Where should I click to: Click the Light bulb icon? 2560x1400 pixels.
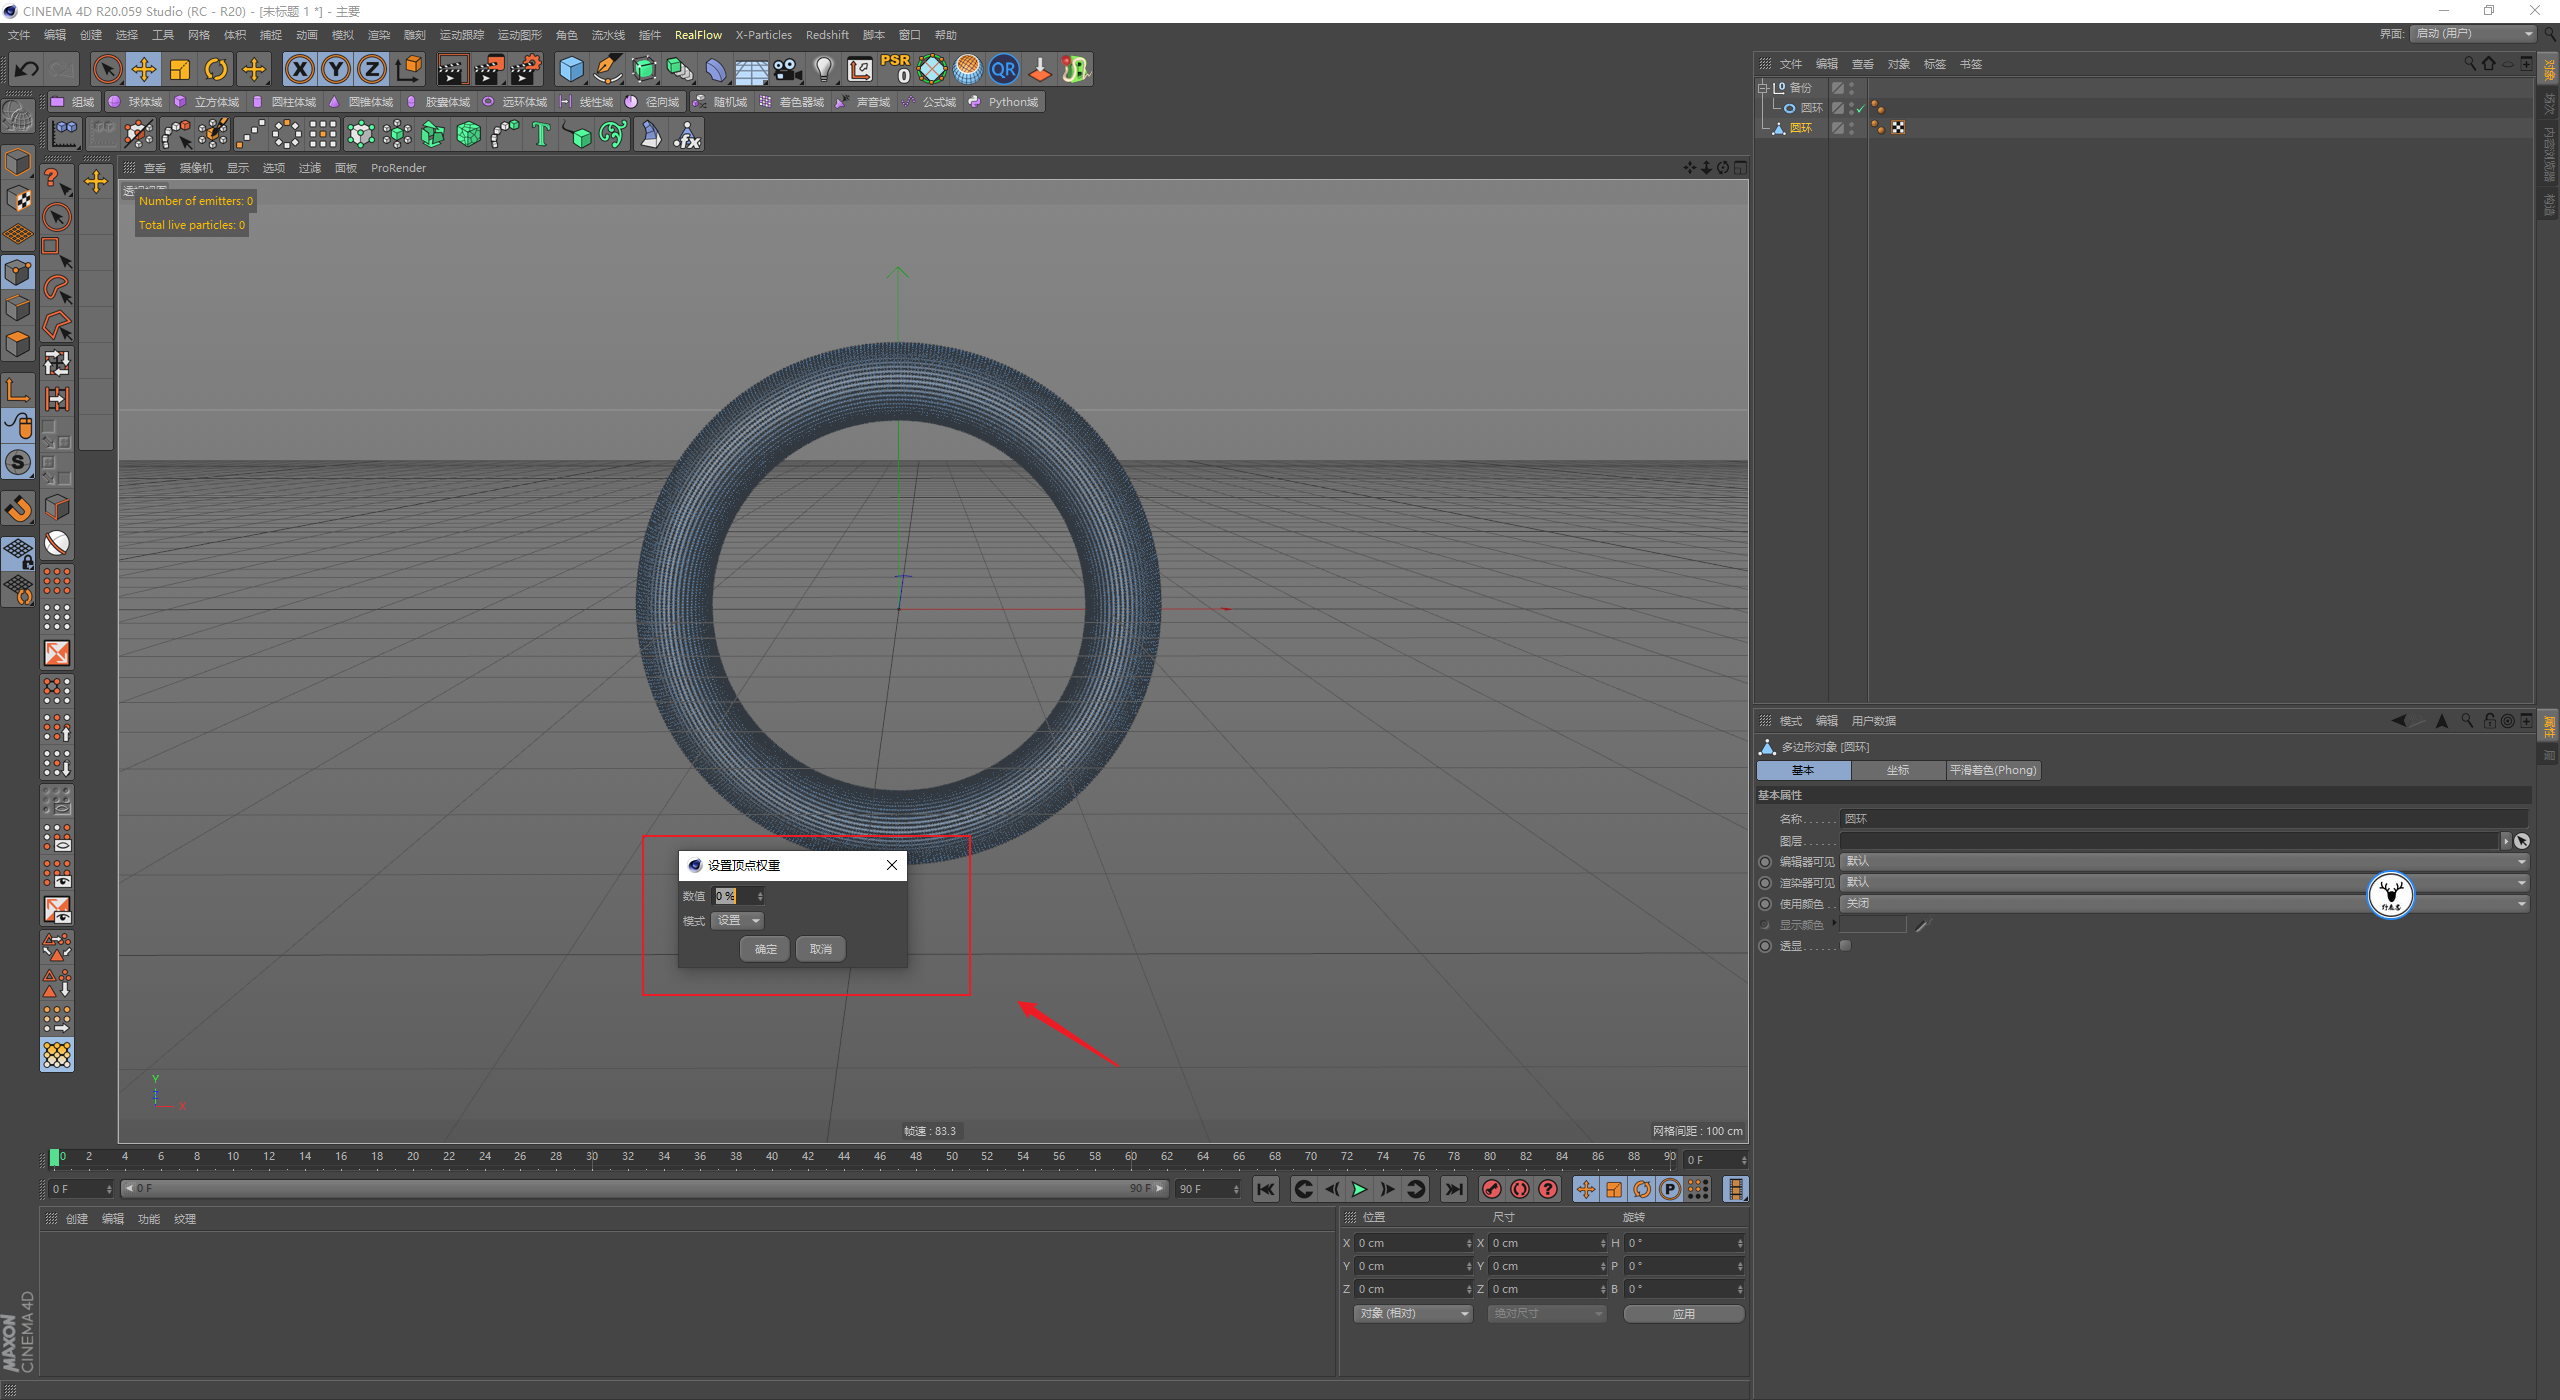[x=823, y=69]
